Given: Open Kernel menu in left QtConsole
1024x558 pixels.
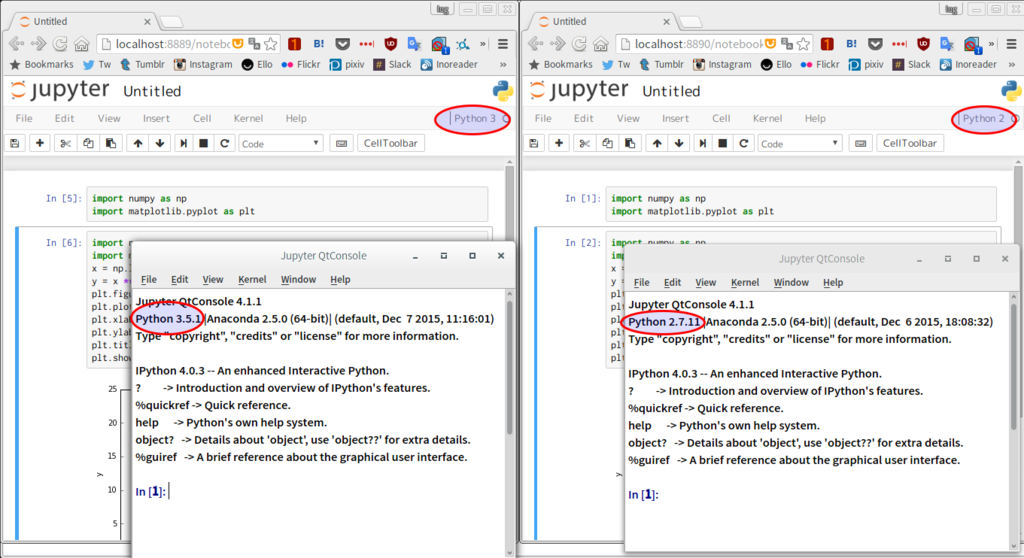Looking at the screenshot, I should 252,279.
